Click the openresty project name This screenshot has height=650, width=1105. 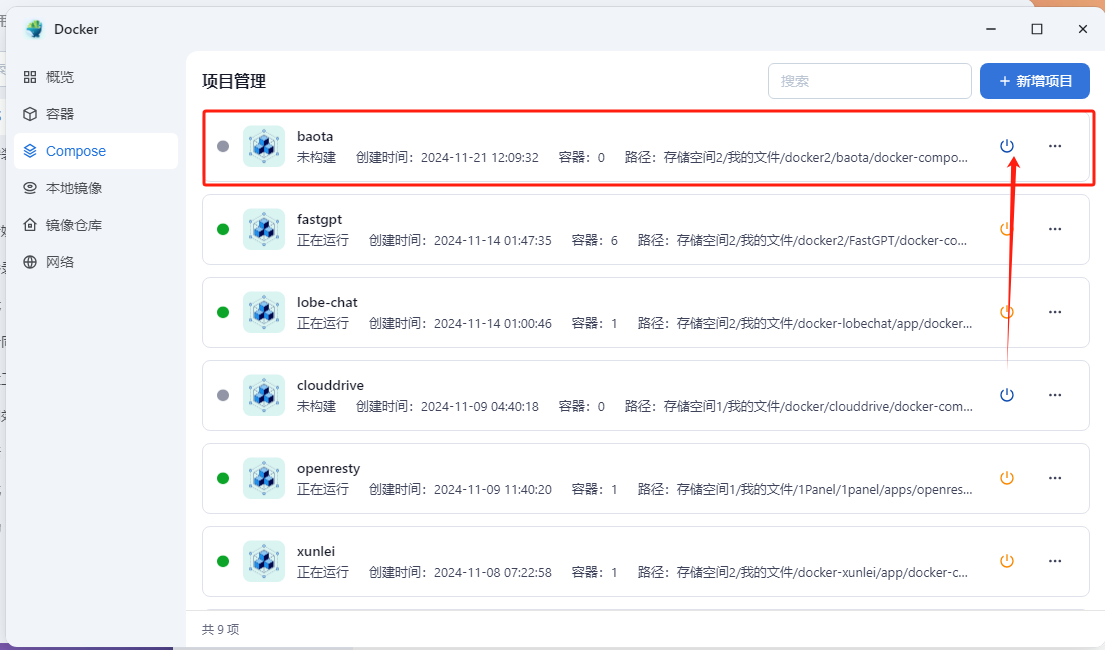point(328,469)
